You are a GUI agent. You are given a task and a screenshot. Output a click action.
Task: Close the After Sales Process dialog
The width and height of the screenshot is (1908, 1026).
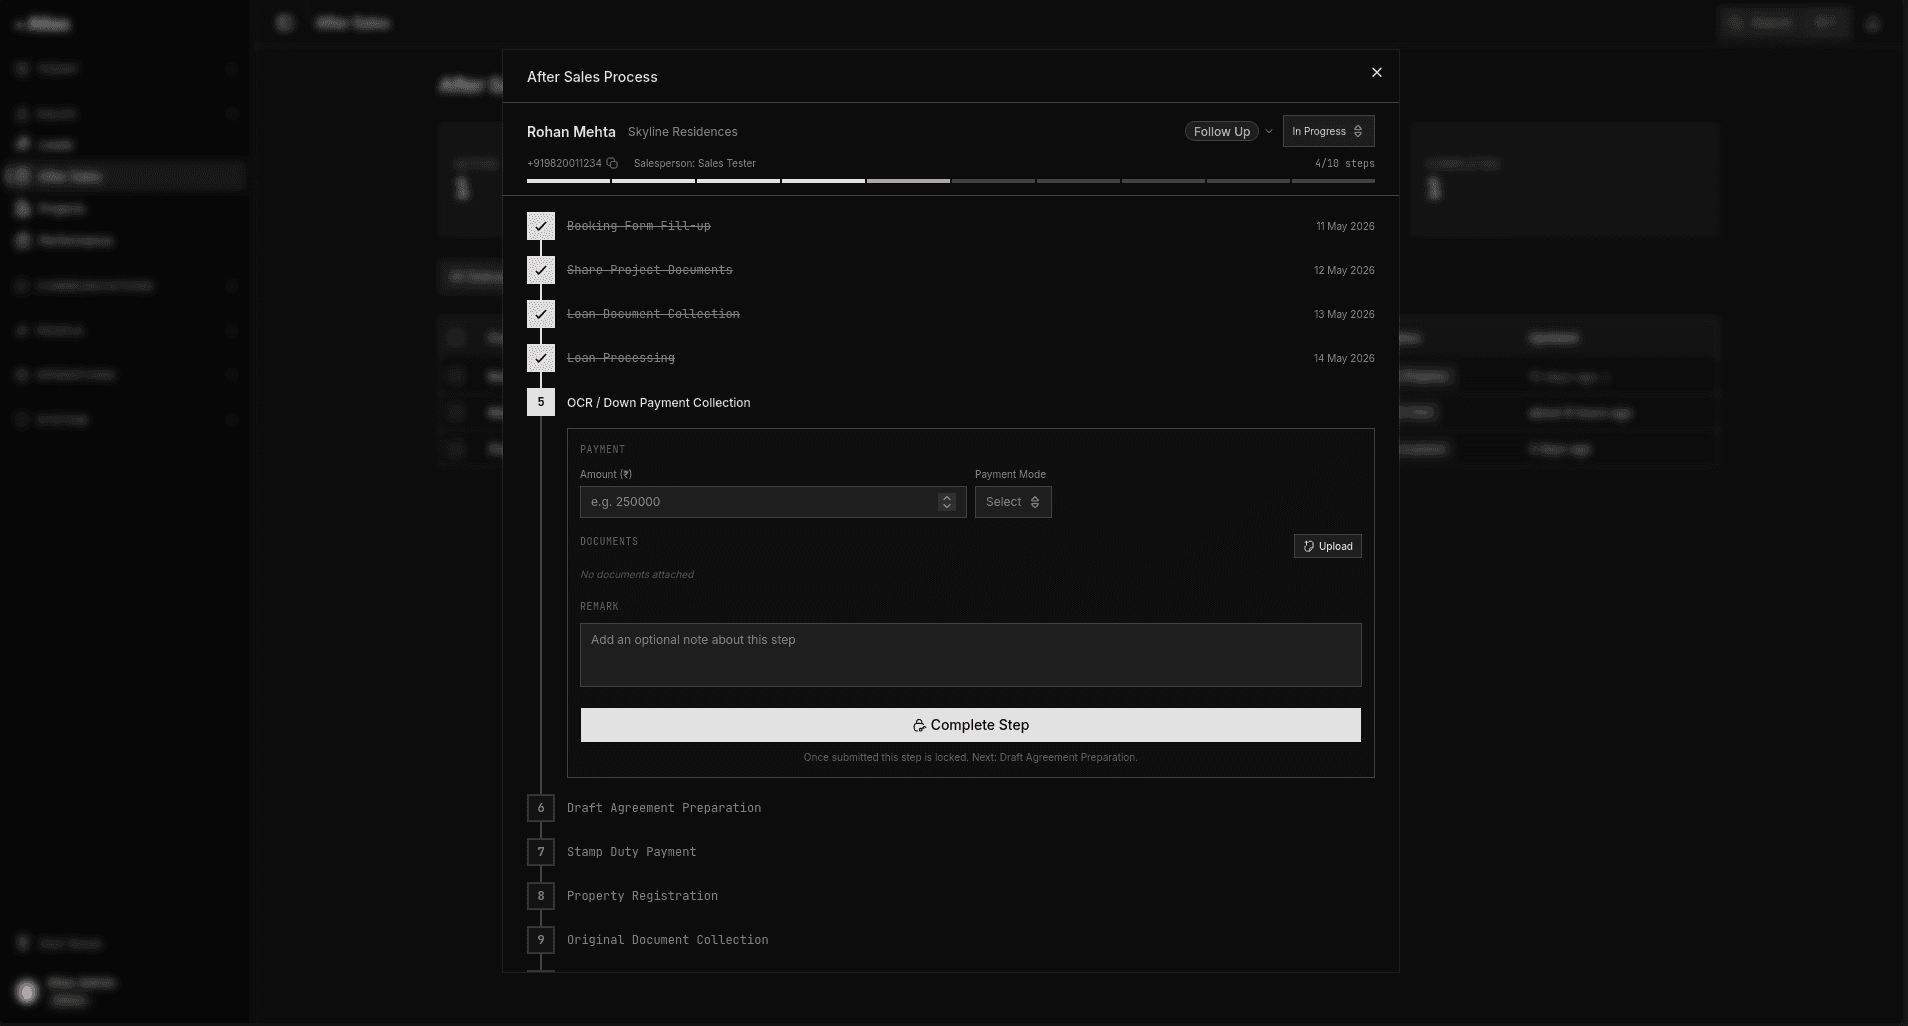(x=1377, y=72)
